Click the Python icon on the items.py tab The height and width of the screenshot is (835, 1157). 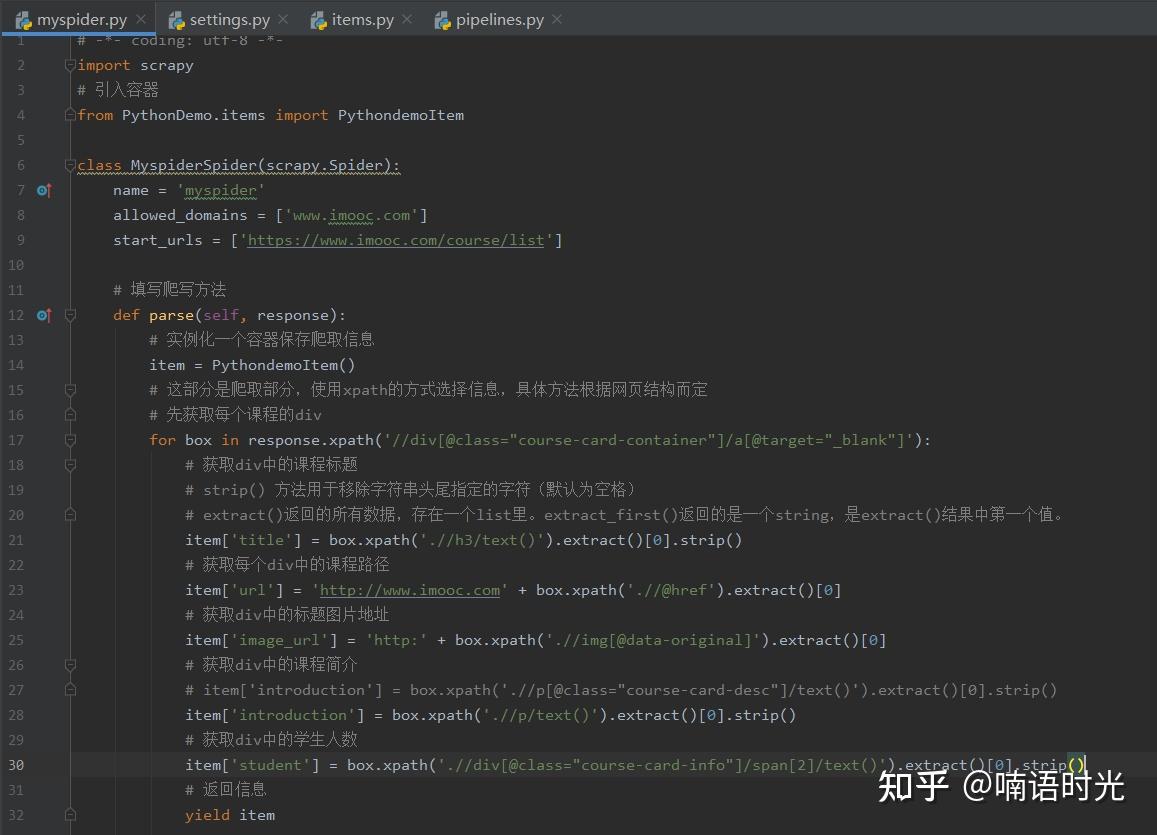click(x=319, y=18)
